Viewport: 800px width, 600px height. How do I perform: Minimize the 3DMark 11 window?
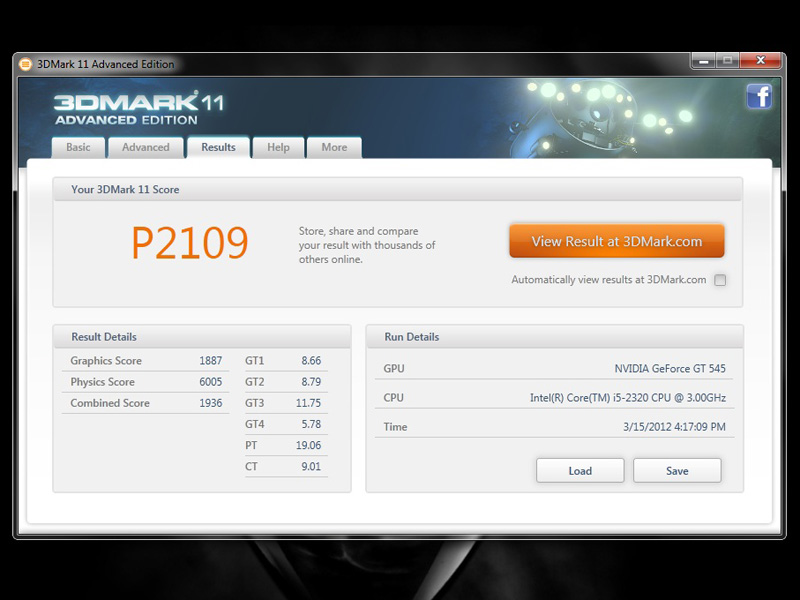click(x=703, y=61)
